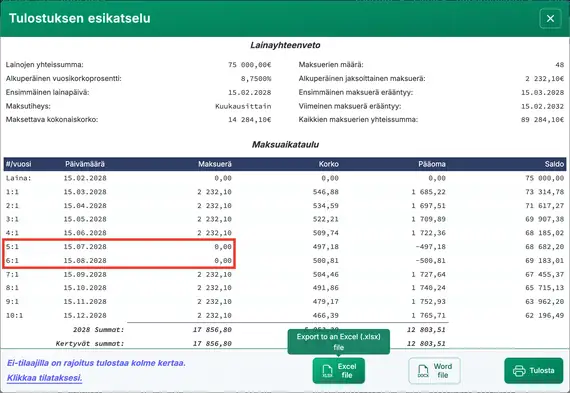Click row 7:1 interest 504,46
Viewport: 570px width, 393px height.
point(326,274)
